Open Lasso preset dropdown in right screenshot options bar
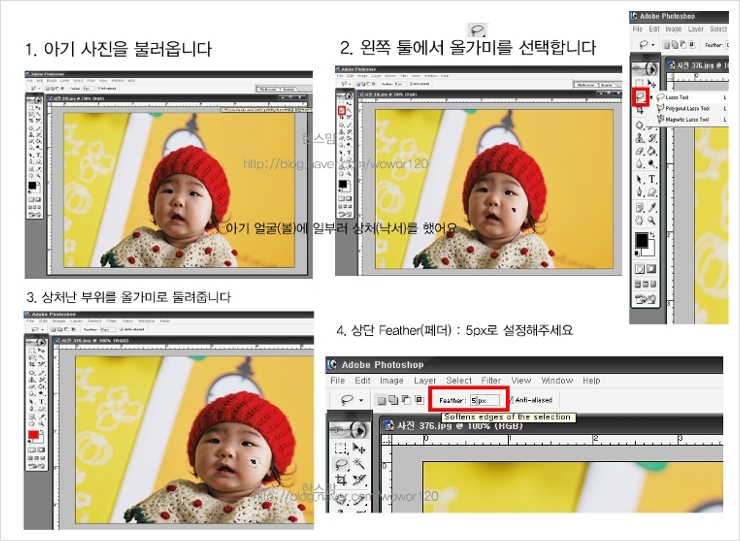Screen dimensions: 740x541 click(x=653, y=45)
